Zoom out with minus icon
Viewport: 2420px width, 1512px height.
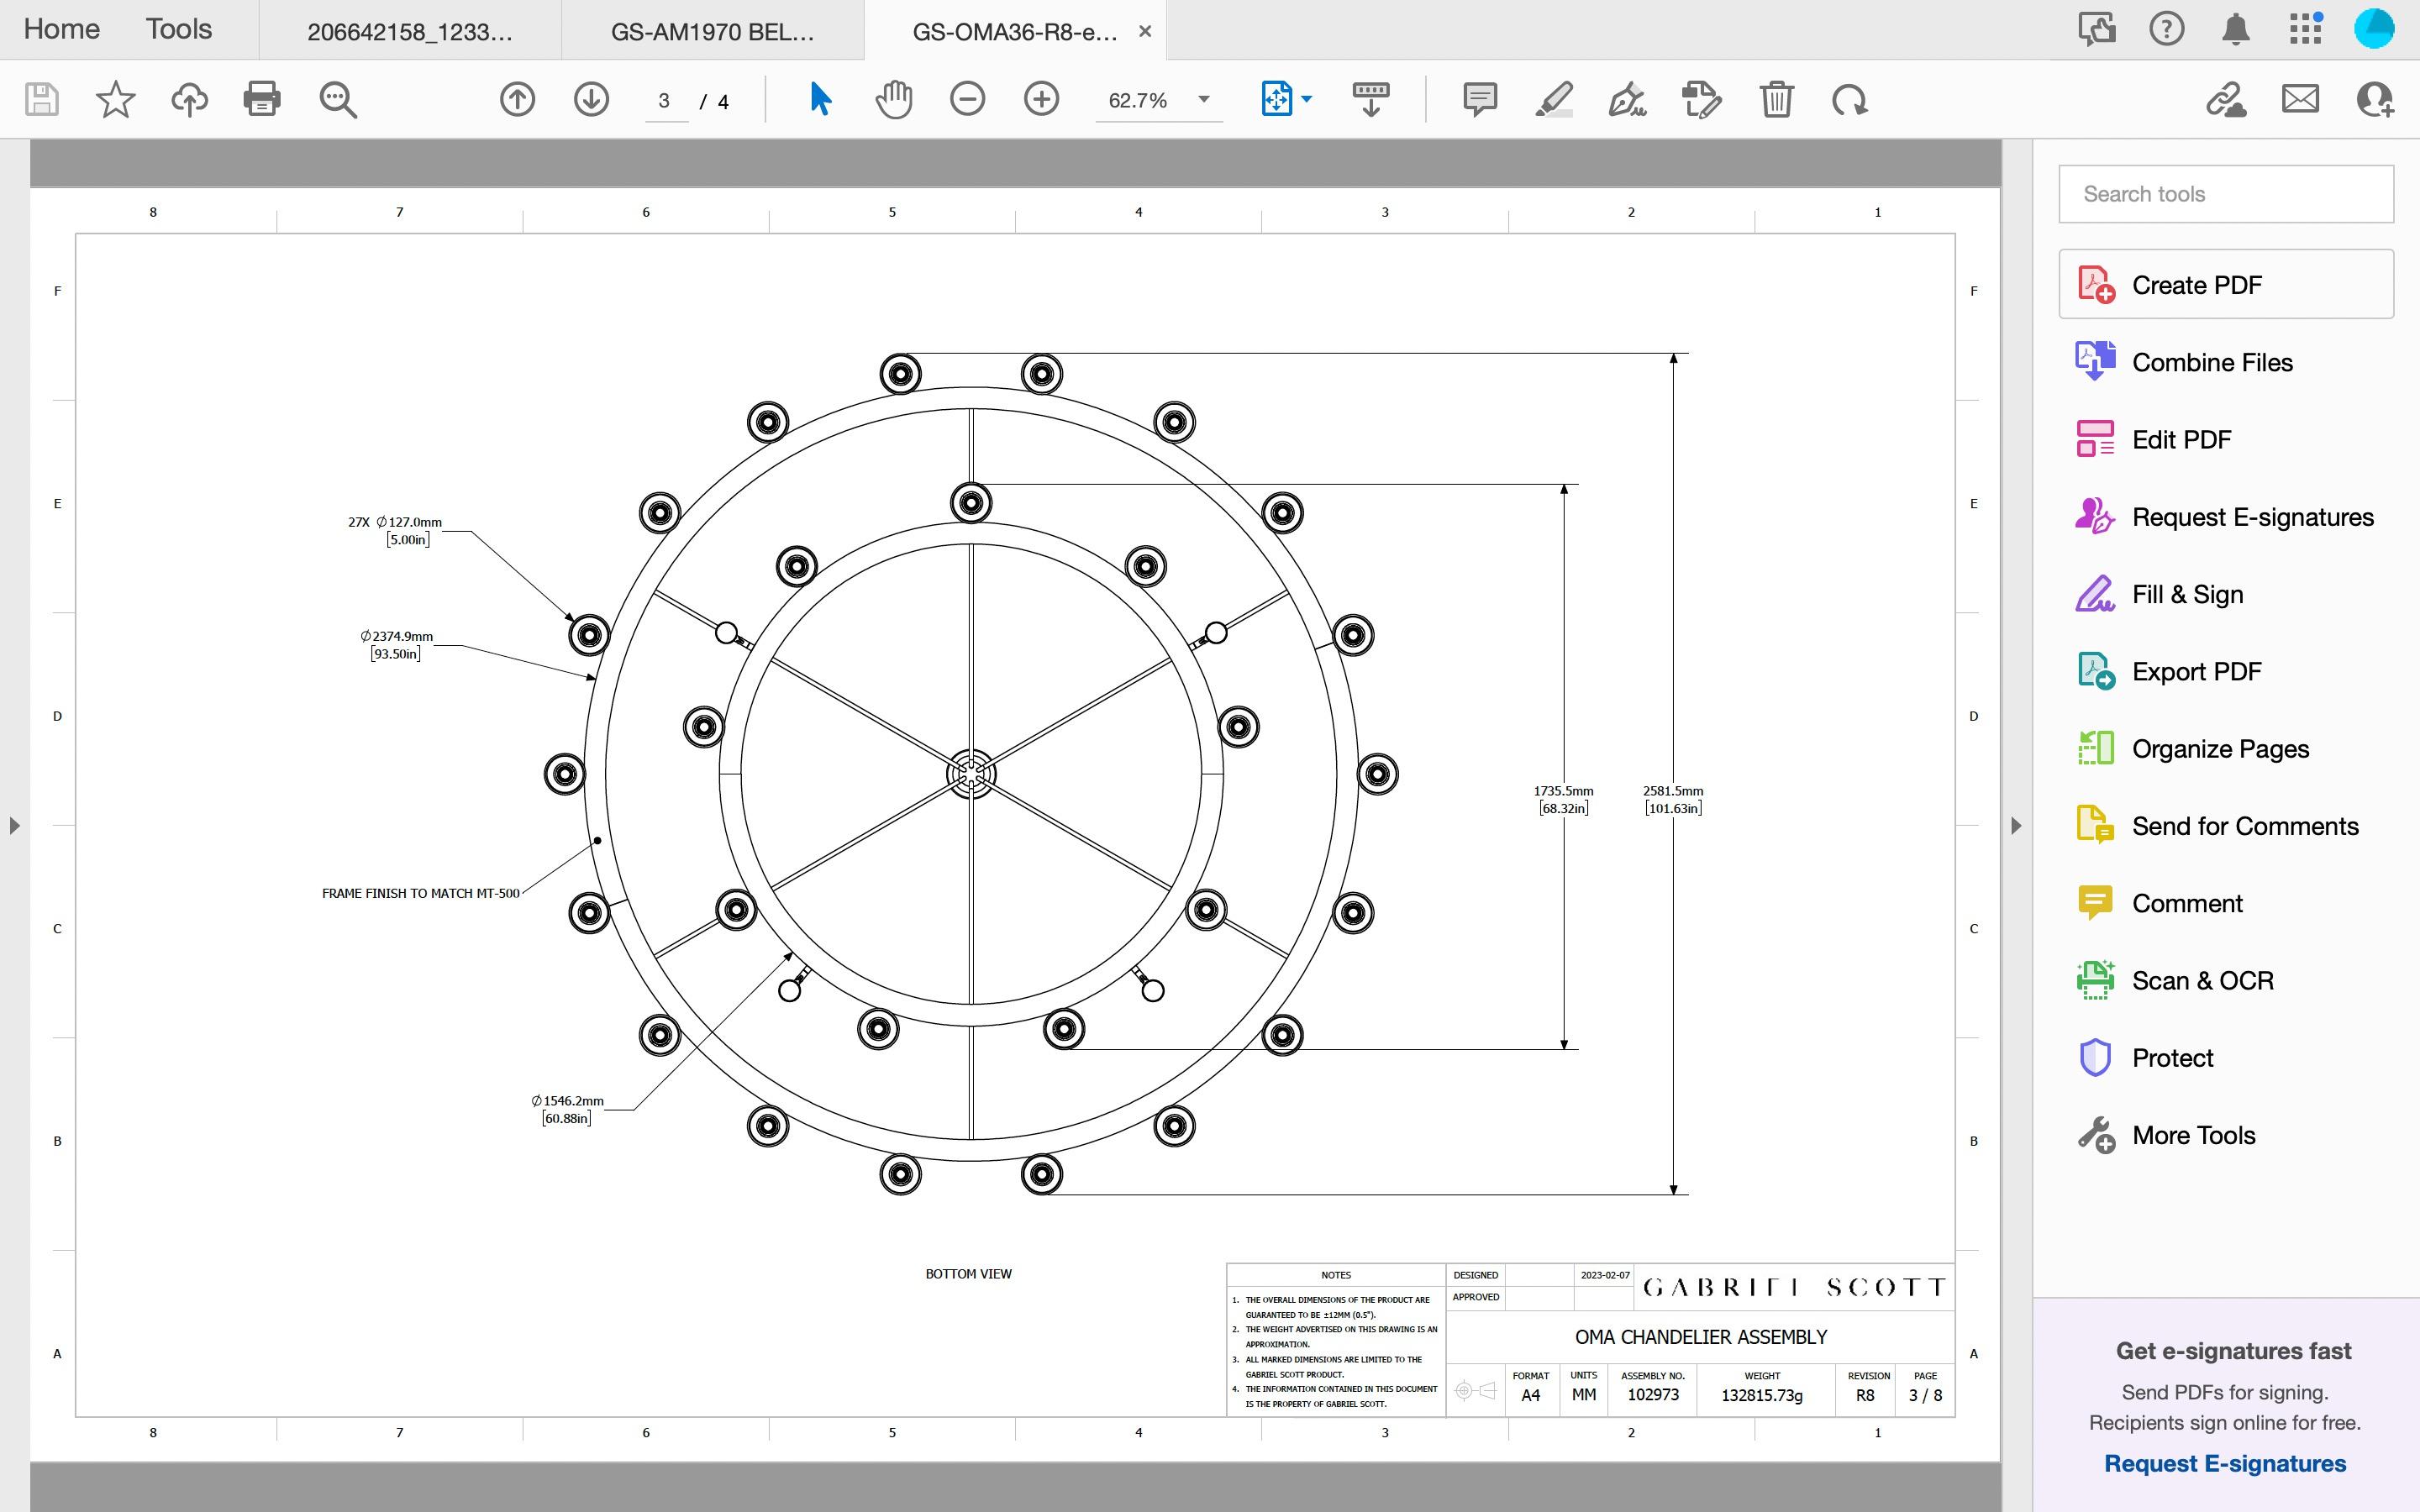[x=967, y=99]
